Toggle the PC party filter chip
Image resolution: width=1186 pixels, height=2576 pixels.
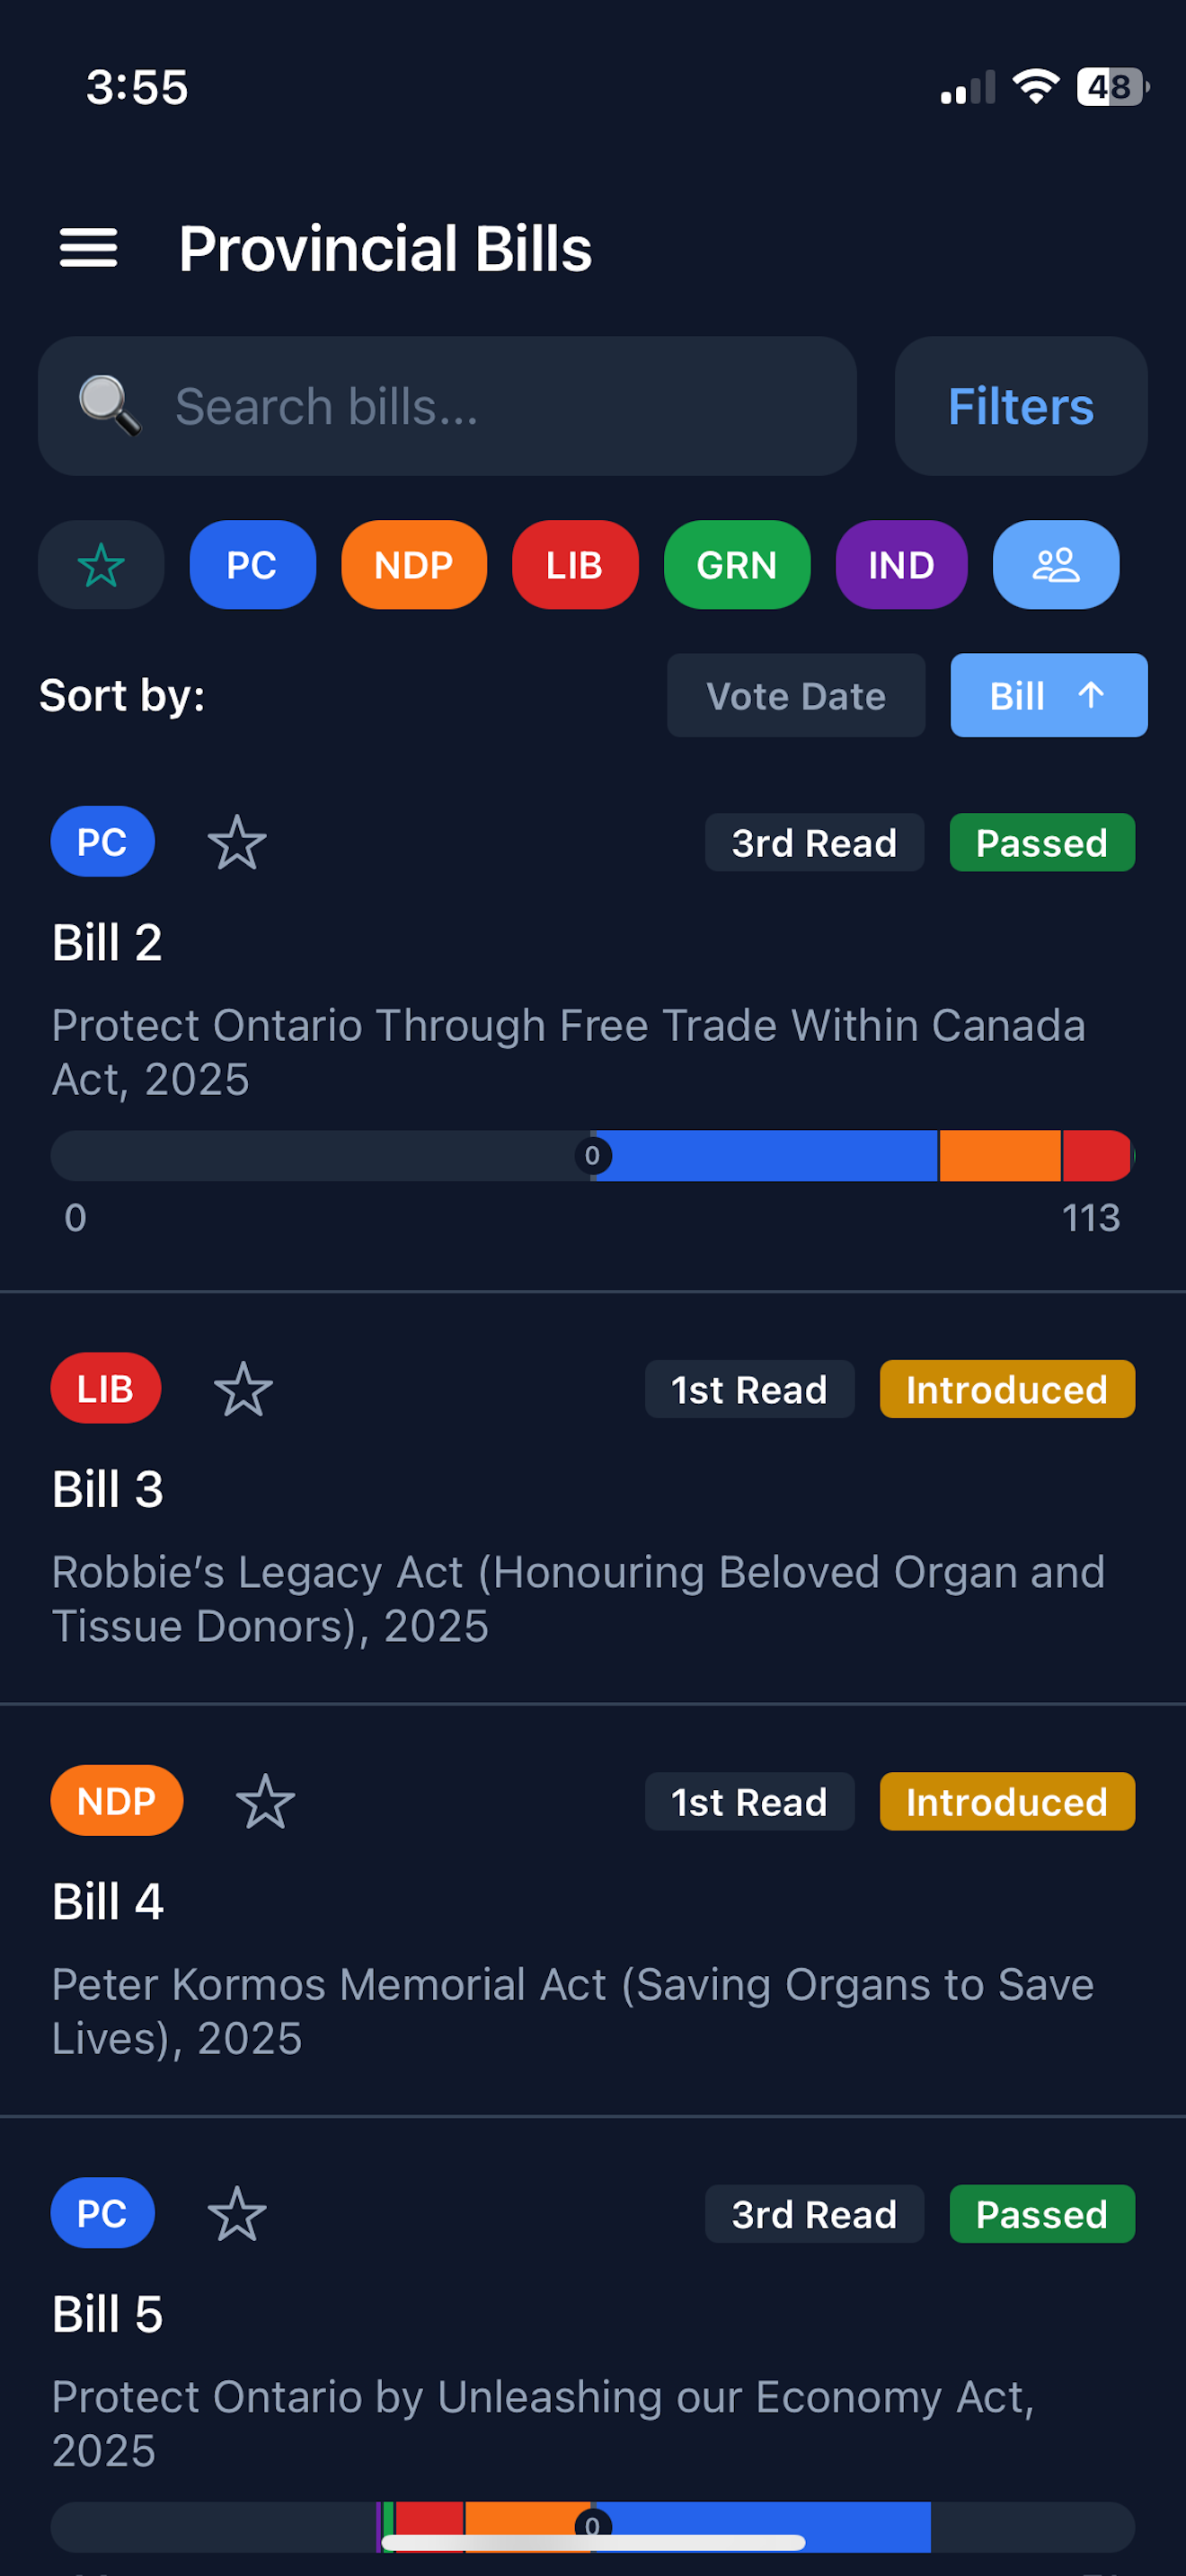[252, 565]
